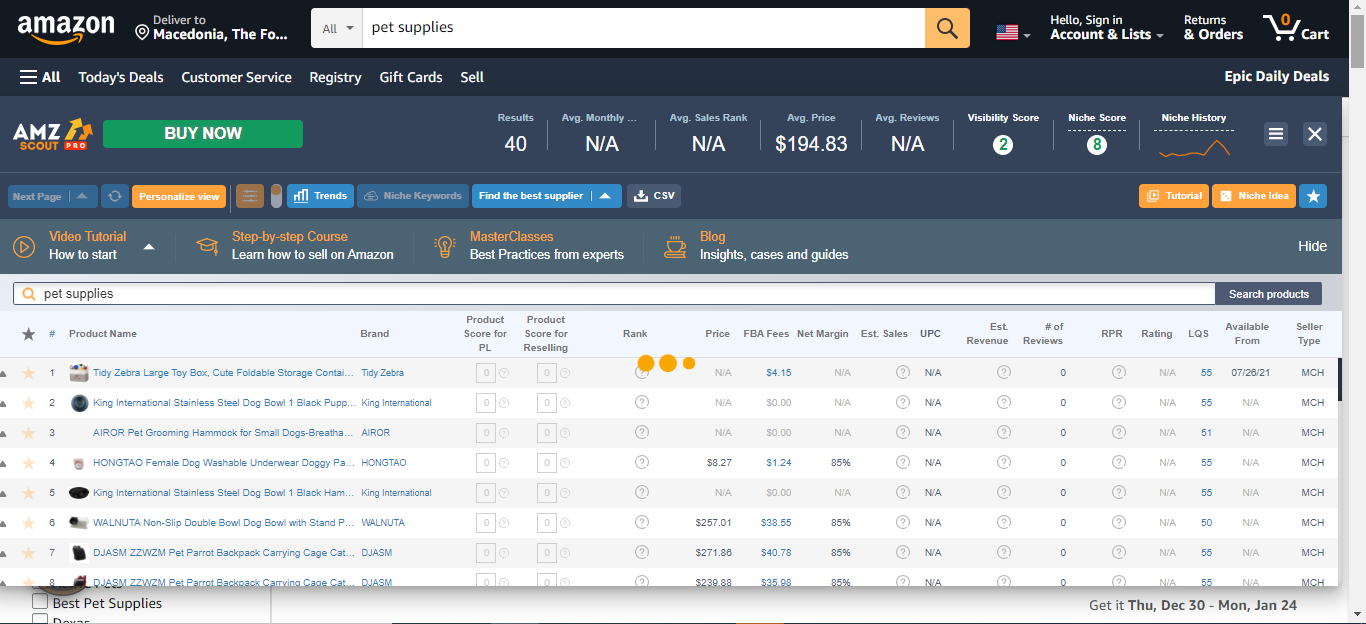Click the blue star favorites button
Viewport: 1366px width, 624px height.
coord(1313,196)
